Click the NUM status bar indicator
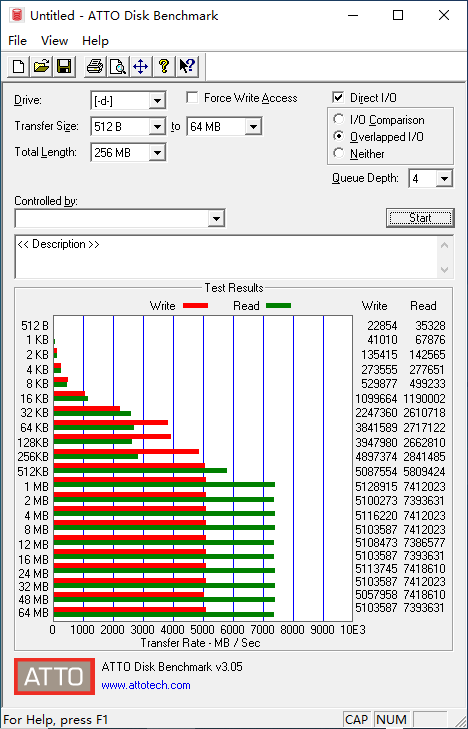 (x=391, y=720)
